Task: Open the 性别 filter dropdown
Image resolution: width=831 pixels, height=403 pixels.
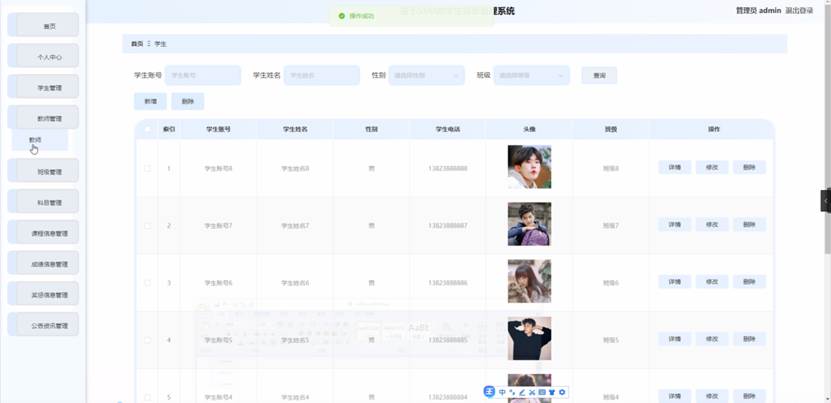Action: pos(426,75)
